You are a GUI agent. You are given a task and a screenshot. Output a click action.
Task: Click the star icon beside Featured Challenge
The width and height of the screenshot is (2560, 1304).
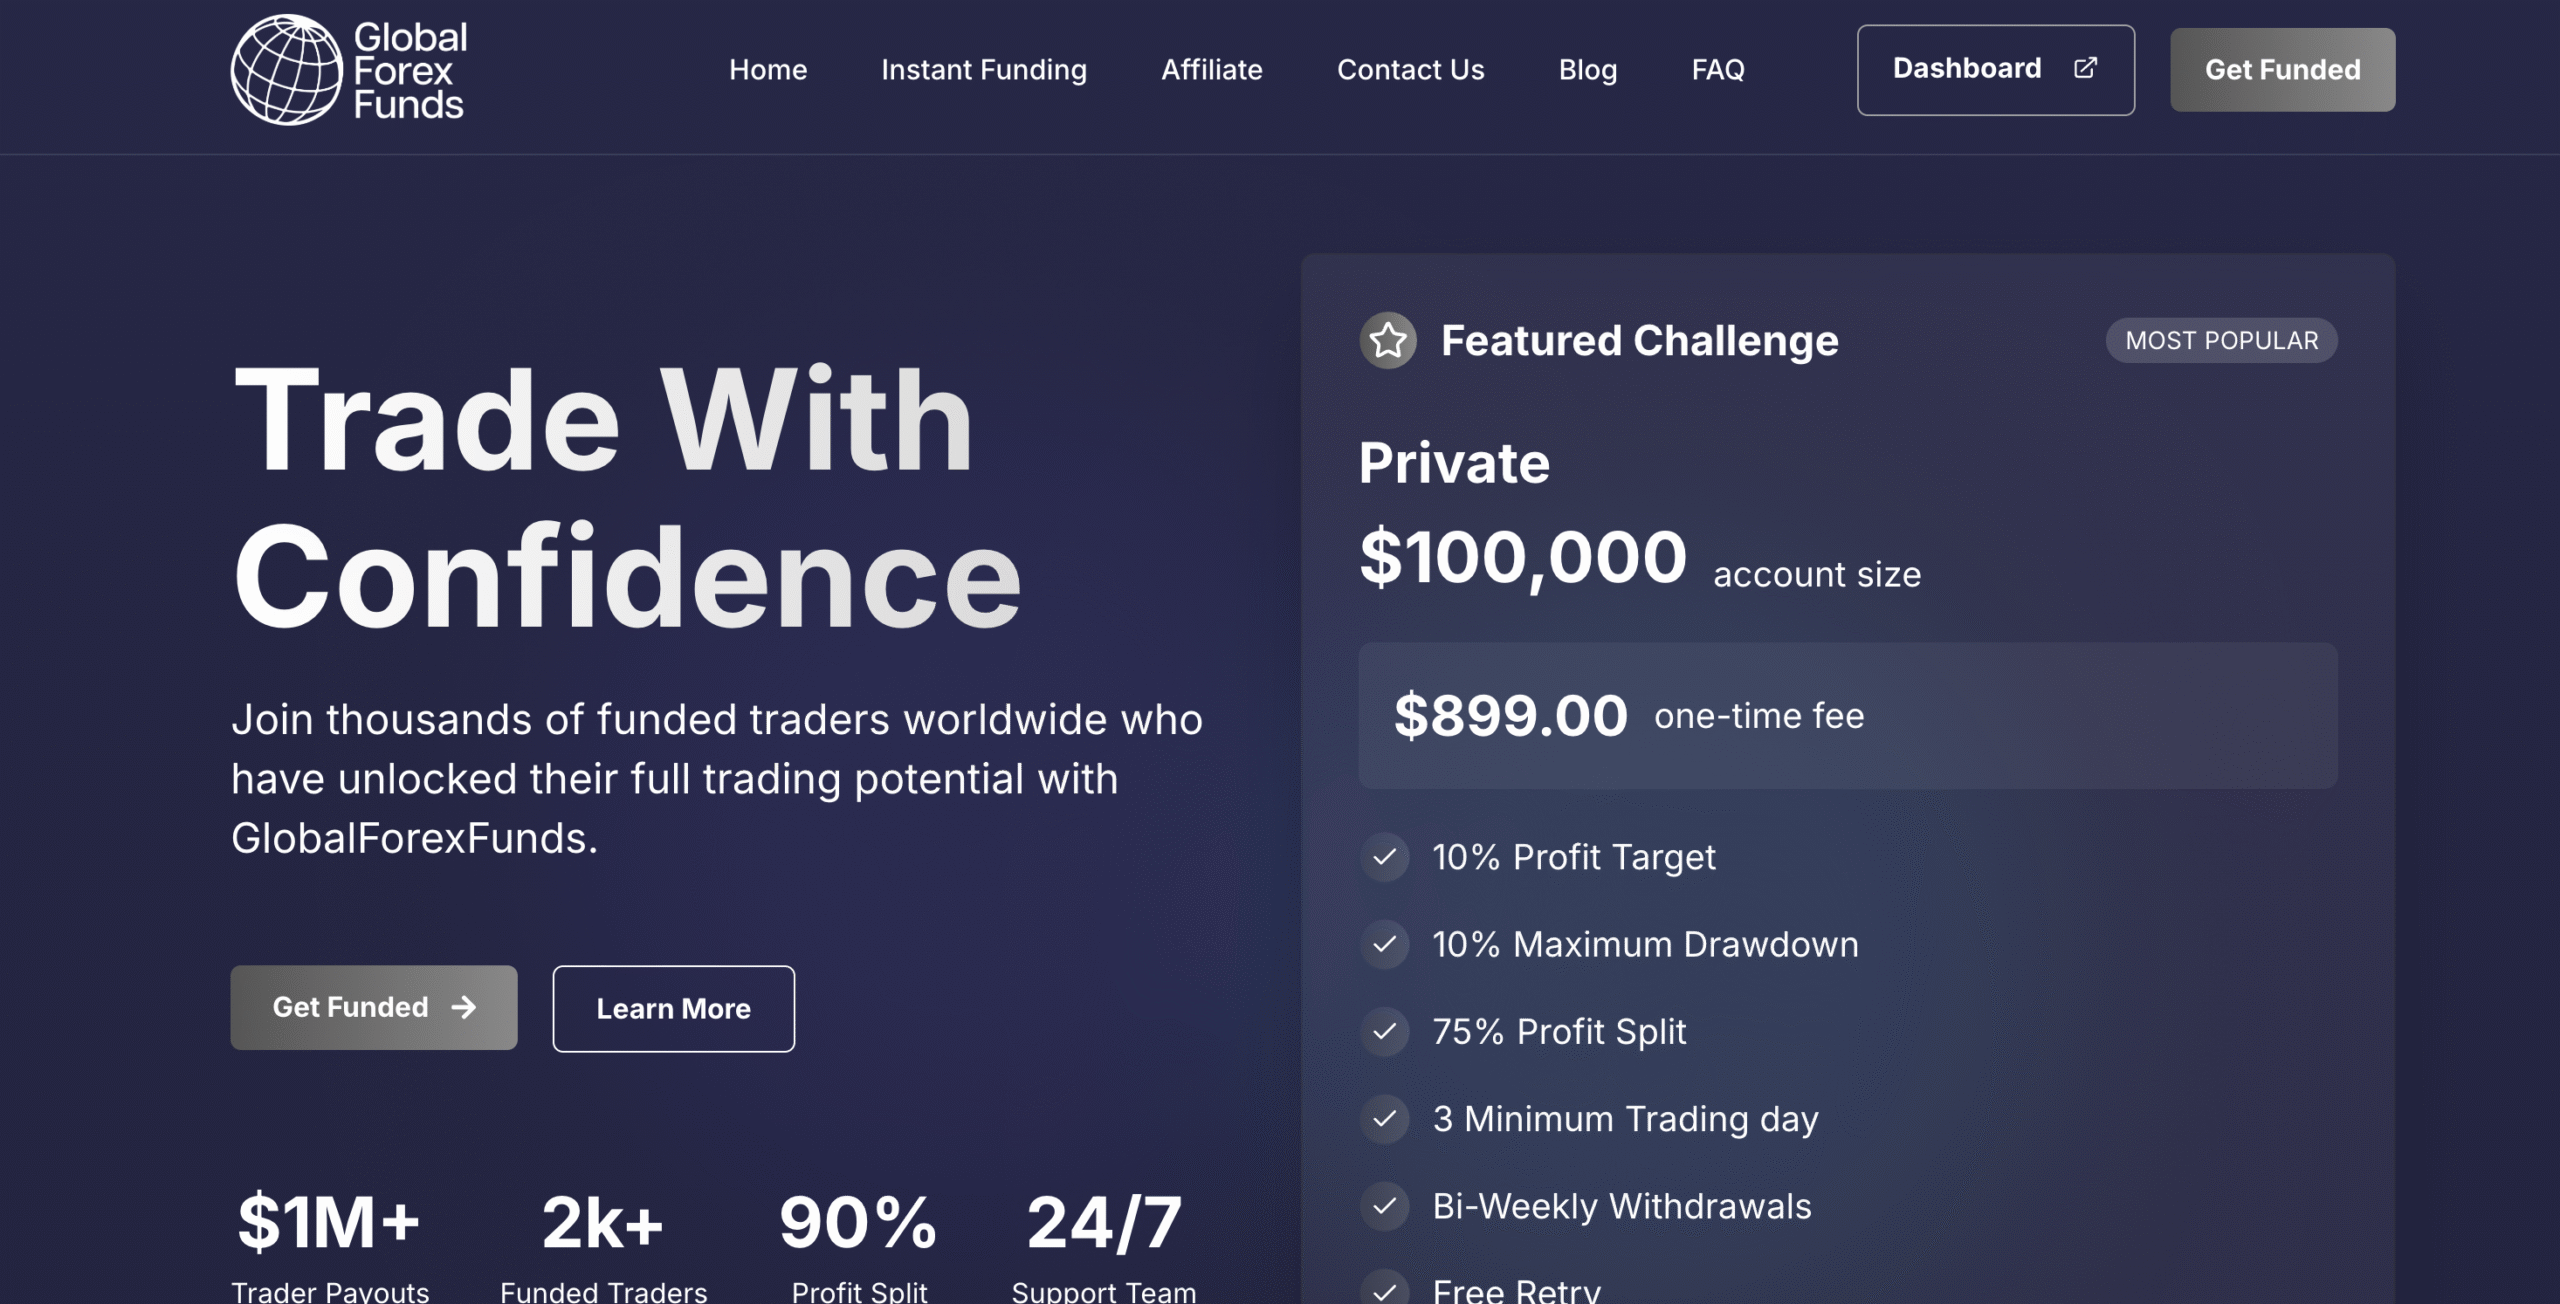click(x=1388, y=341)
